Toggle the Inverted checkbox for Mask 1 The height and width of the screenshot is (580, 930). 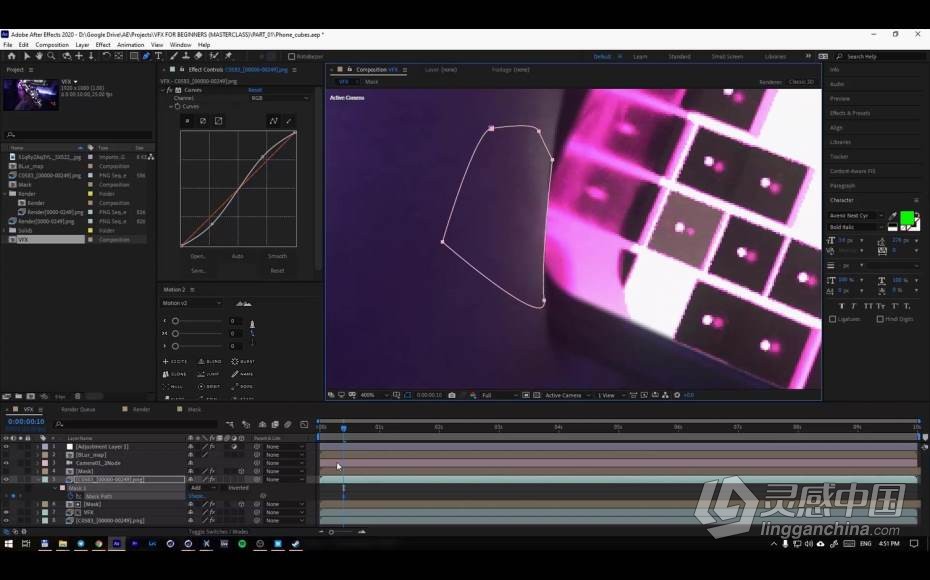[x=224, y=487]
